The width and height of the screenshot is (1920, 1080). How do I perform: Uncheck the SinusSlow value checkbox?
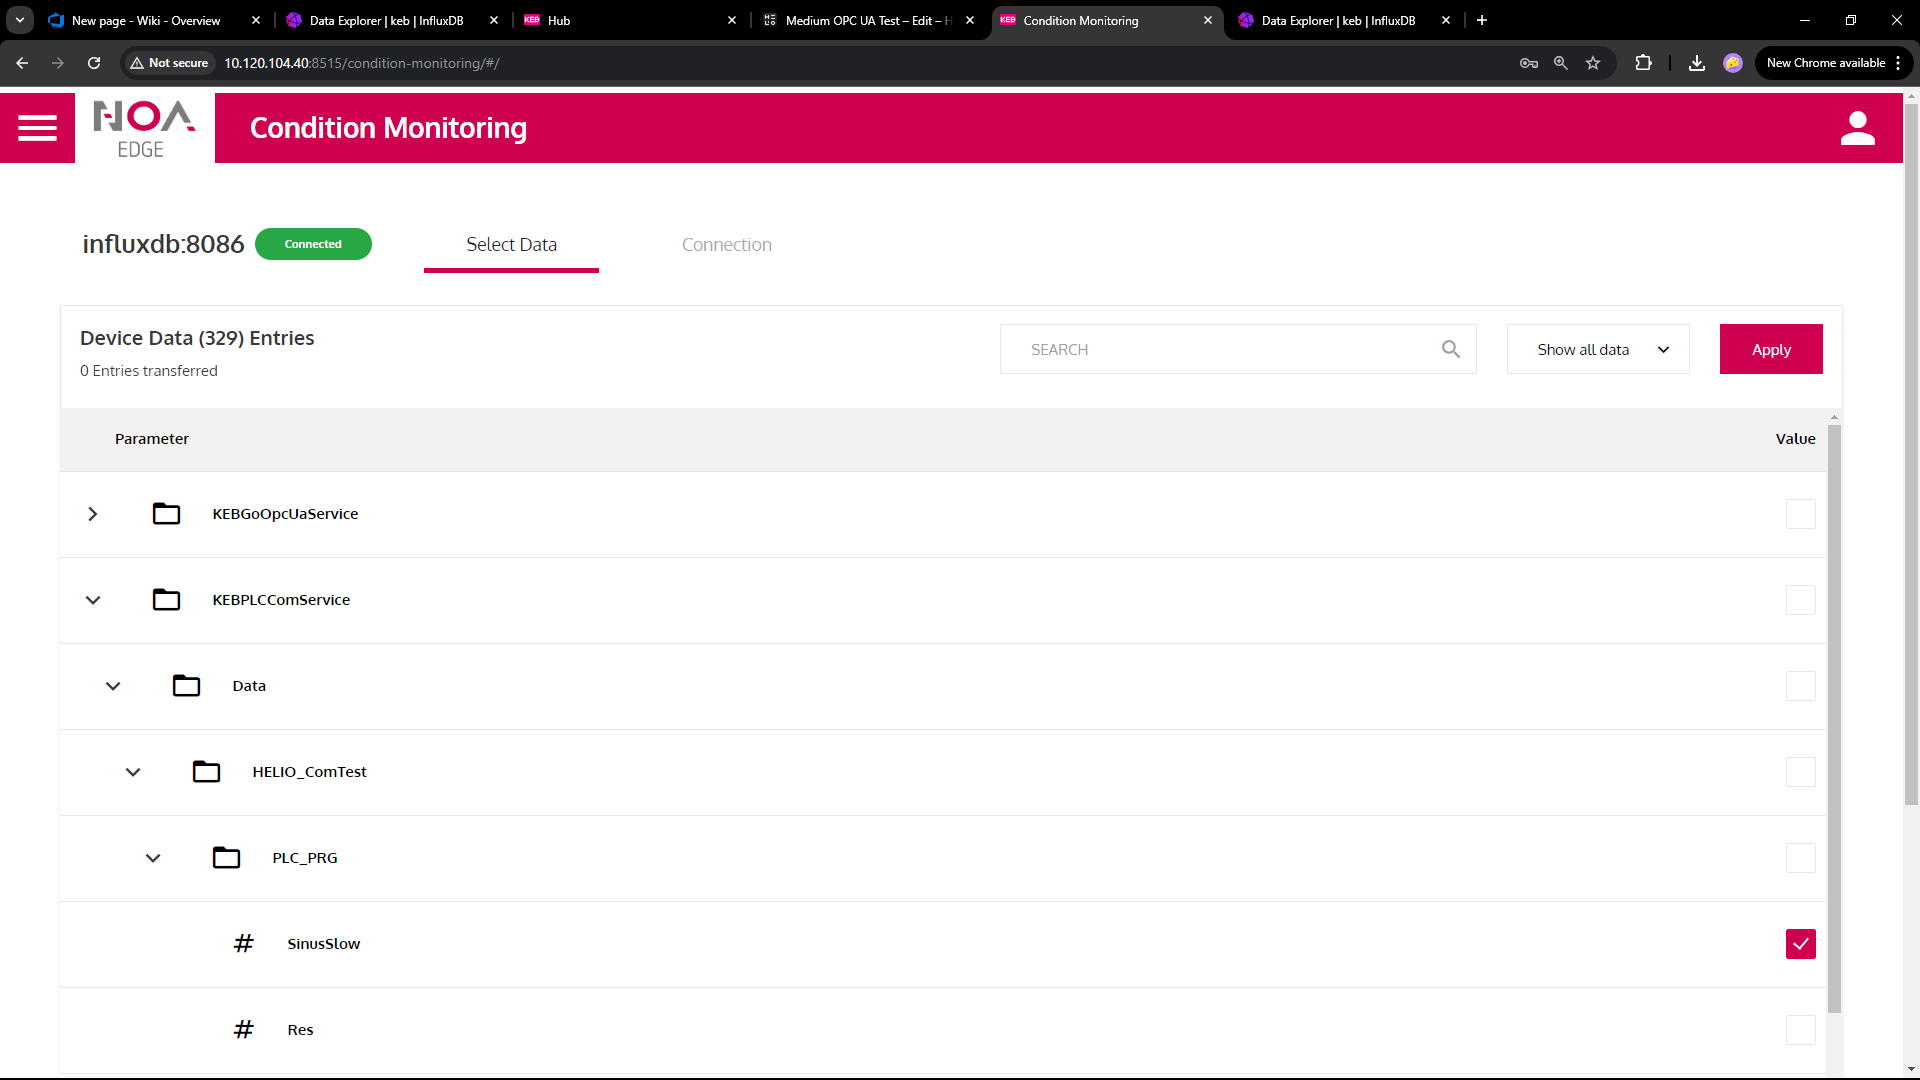pyautogui.click(x=1800, y=944)
